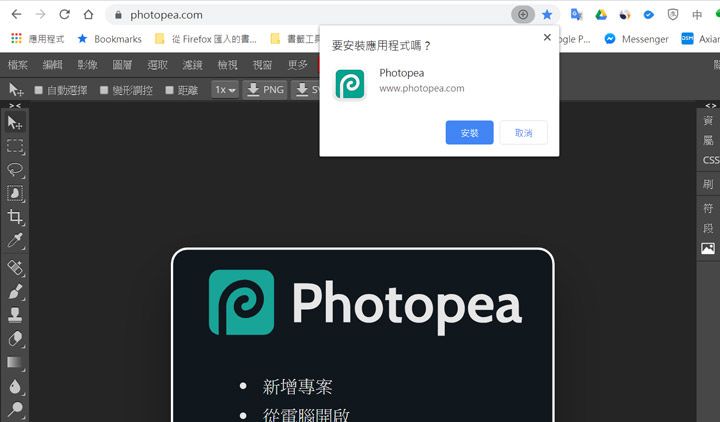Open the Messenger bookmark
This screenshot has height=422, width=720.
tap(636, 39)
